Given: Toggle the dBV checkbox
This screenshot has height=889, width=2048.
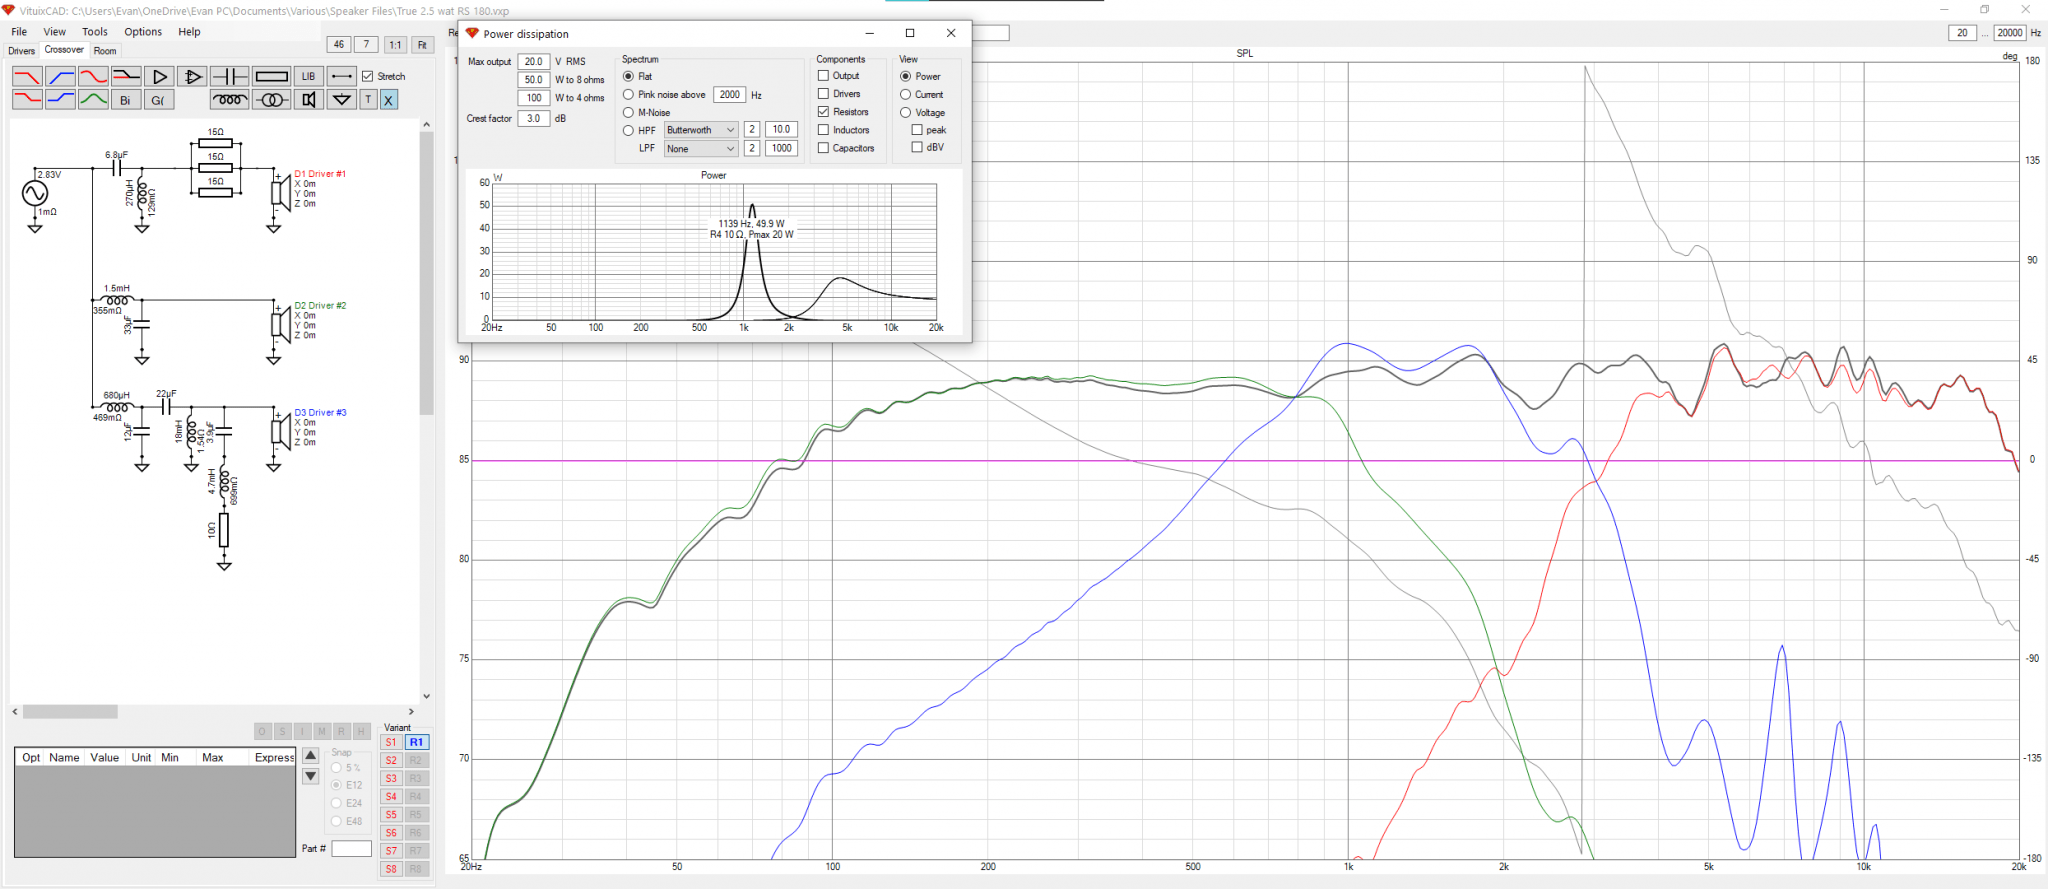Looking at the screenshot, I should 916,147.
